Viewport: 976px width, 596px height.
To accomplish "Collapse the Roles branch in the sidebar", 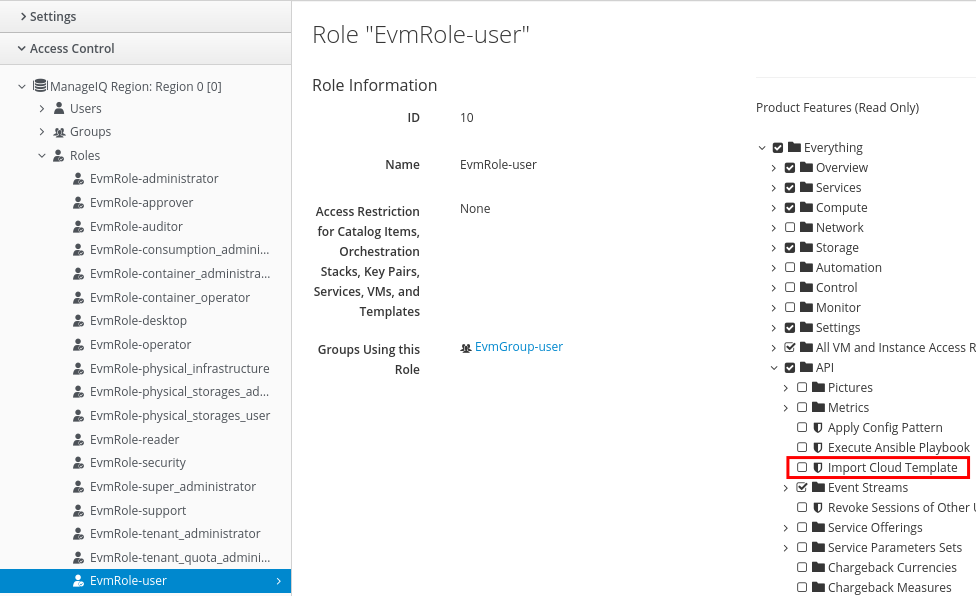I will point(42,155).
